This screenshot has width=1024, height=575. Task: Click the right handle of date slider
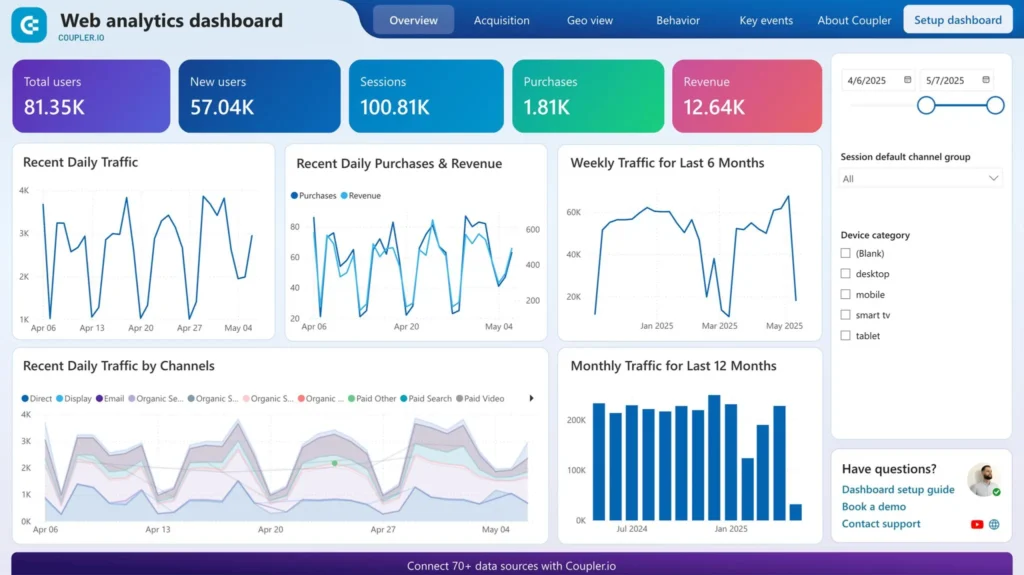(995, 105)
